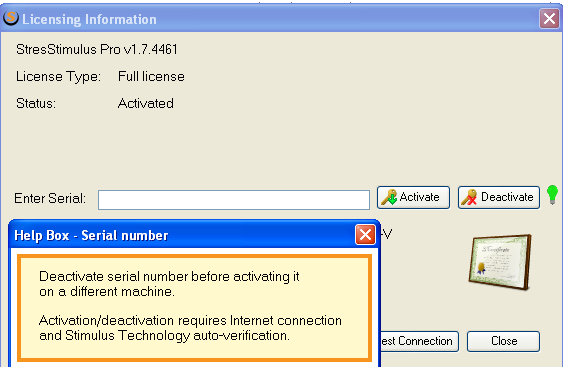The height and width of the screenshot is (367, 563).
Task: Click the green-arrow key icon on Activate
Action: coord(389,197)
